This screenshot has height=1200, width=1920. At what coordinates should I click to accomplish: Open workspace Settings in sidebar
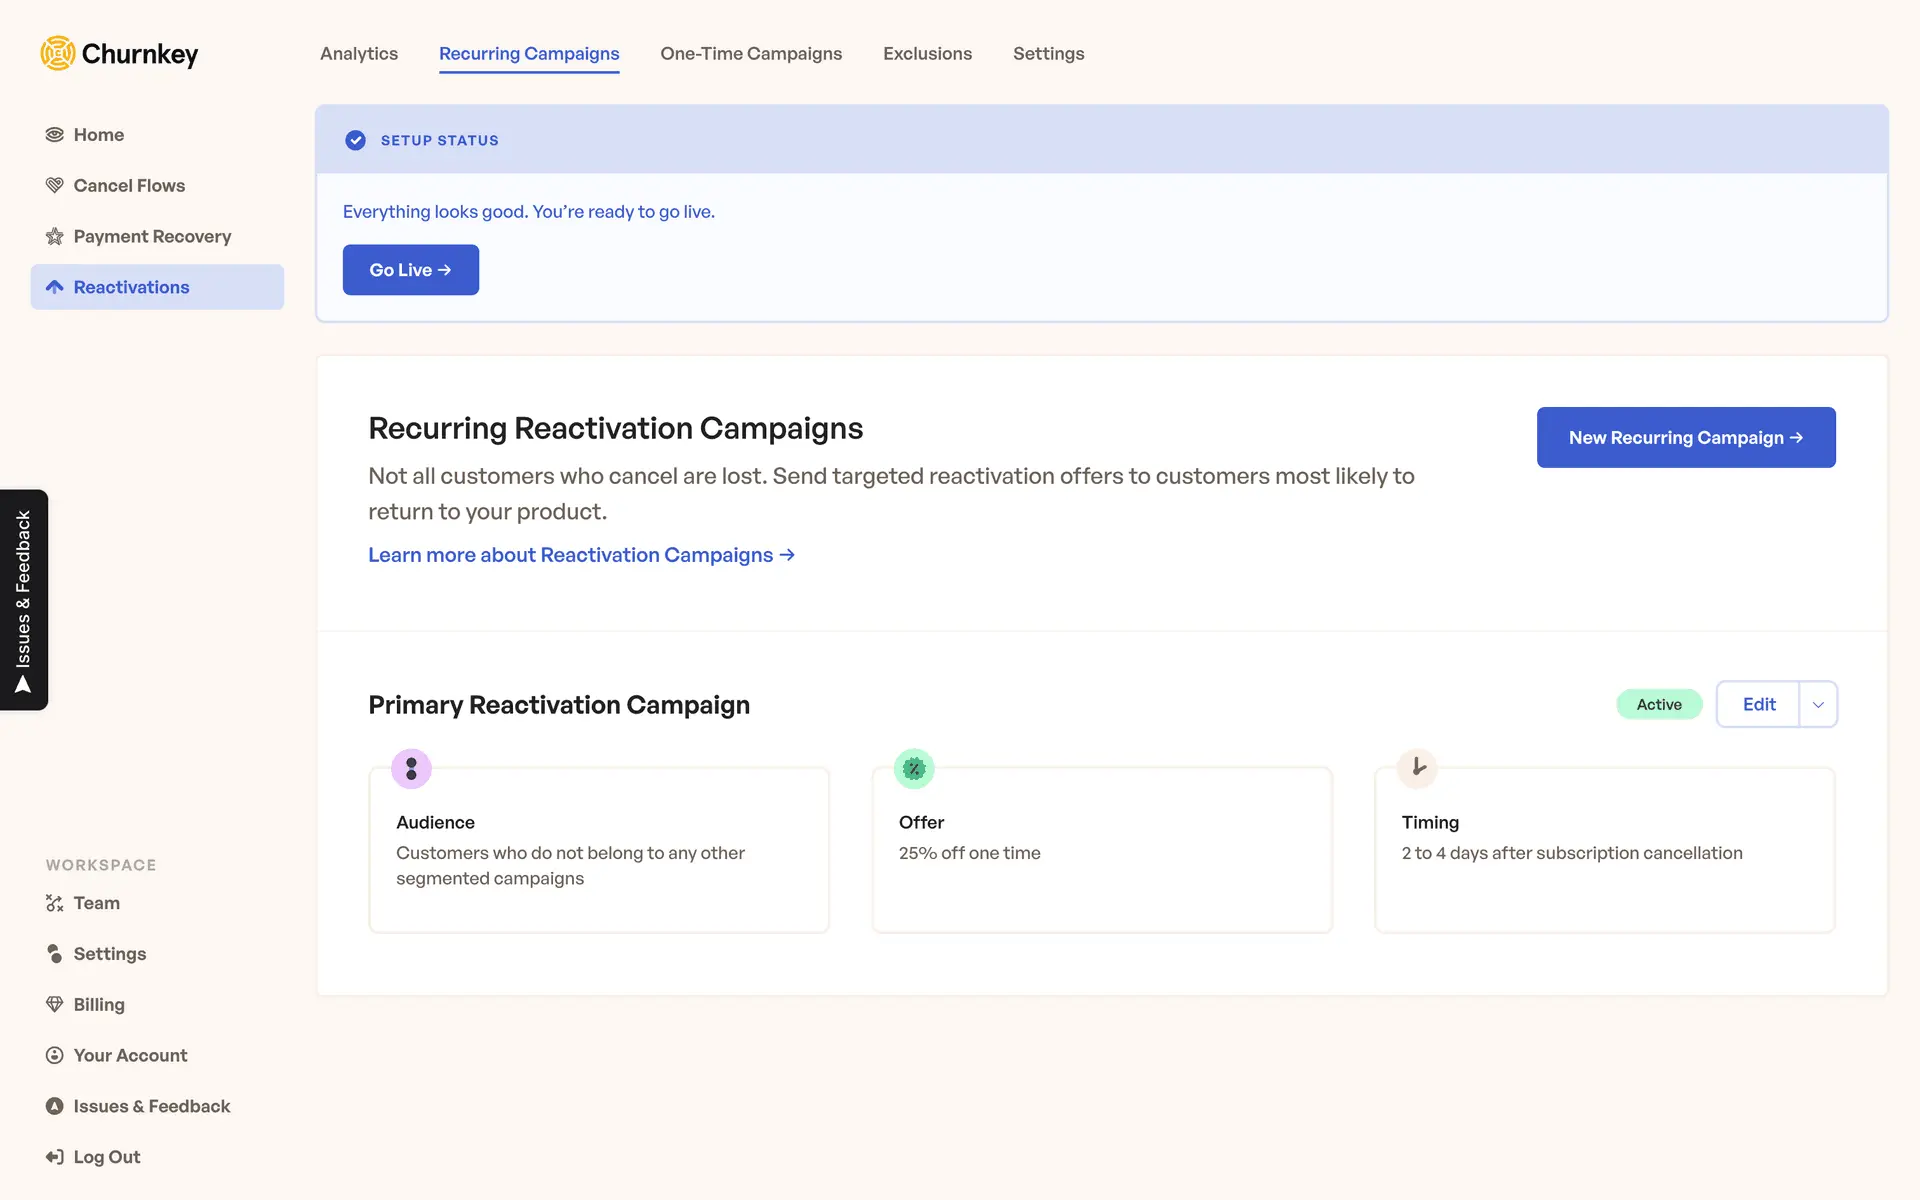[109, 954]
